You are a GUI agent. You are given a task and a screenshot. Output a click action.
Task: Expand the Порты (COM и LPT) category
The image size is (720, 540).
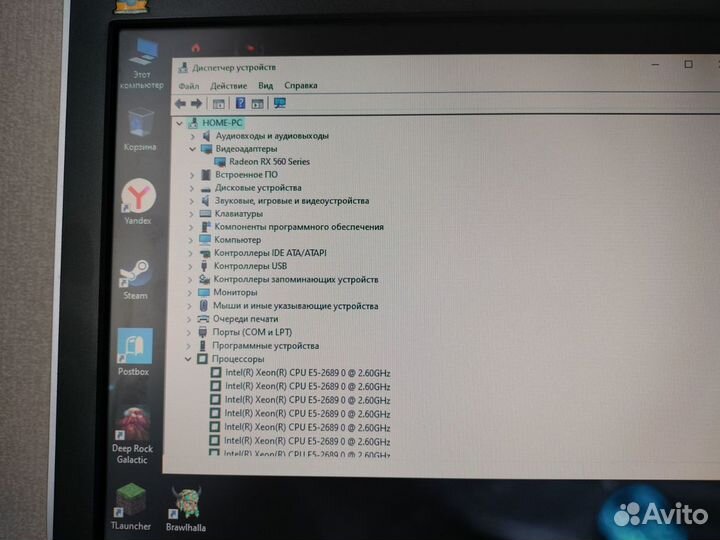pos(189,332)
